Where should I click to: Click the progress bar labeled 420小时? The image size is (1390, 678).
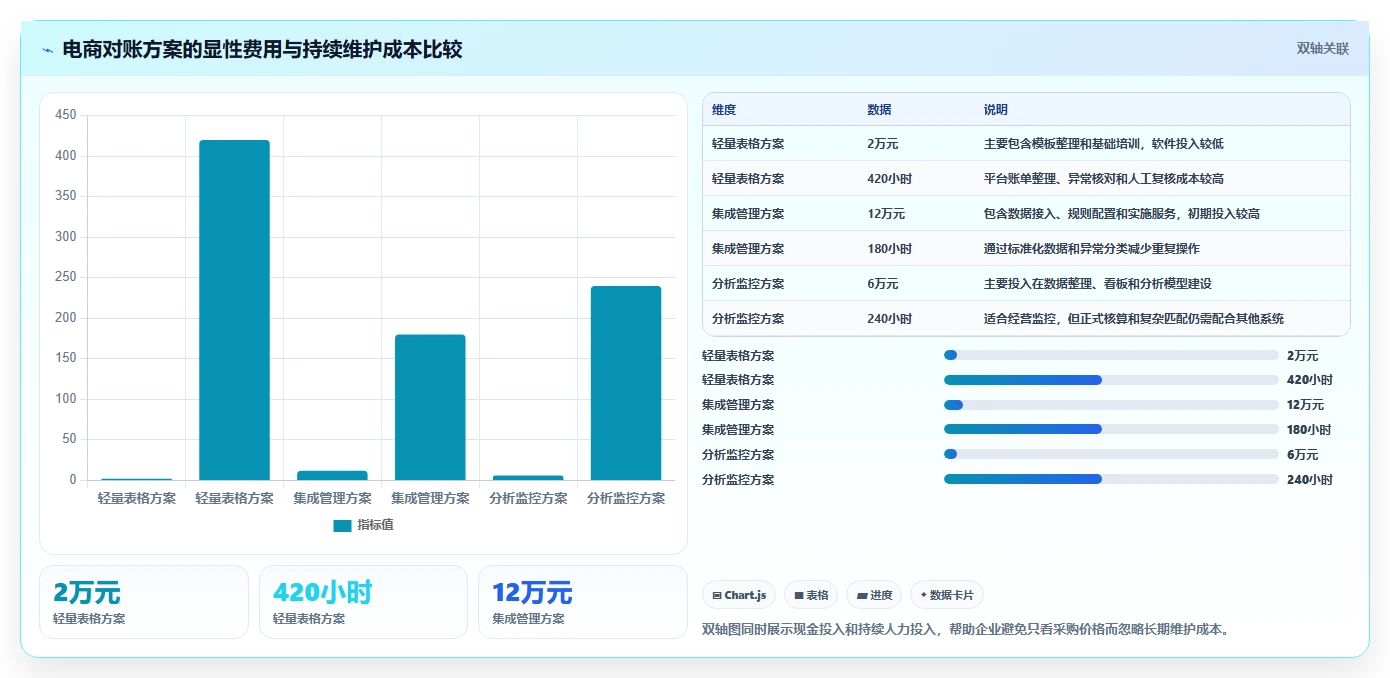click(x=1111, y=380)
